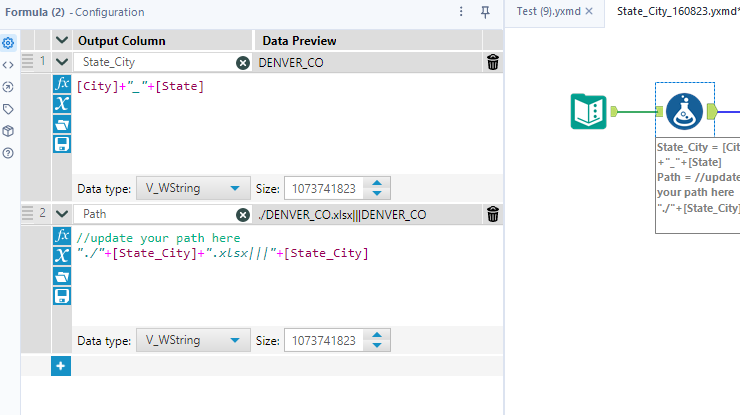Clear the State_City output column name
This screenshot has width=740, height=415.
coord(243,62)
